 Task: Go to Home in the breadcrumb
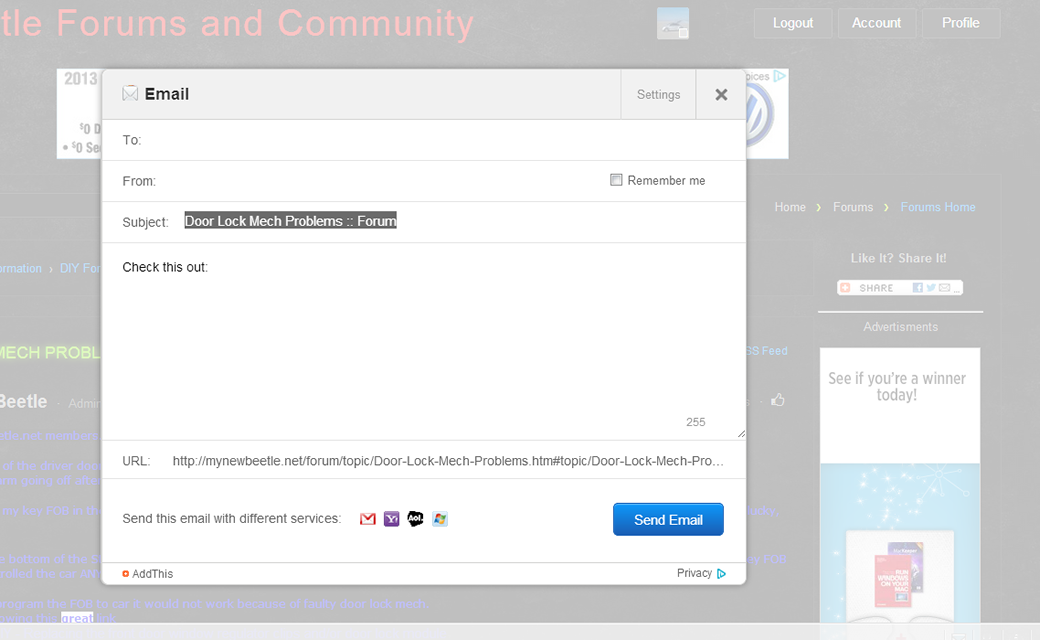coord(790,207)
